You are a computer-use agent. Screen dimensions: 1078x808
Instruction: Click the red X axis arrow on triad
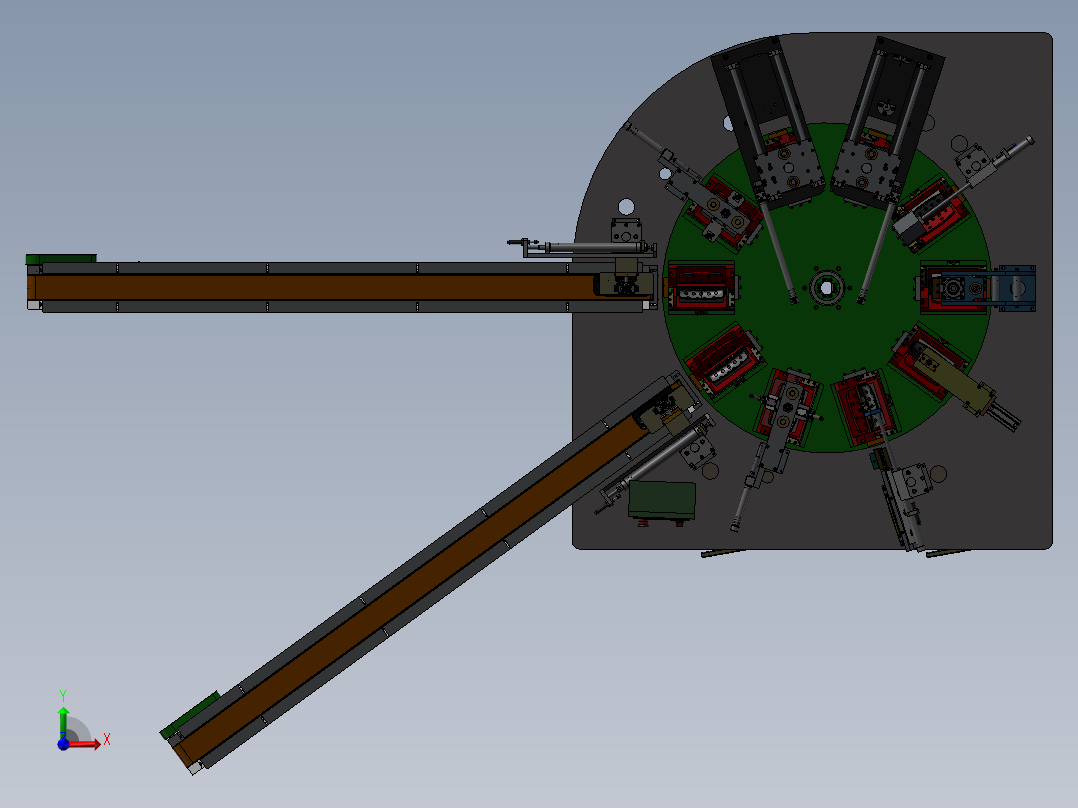point(86,743)
